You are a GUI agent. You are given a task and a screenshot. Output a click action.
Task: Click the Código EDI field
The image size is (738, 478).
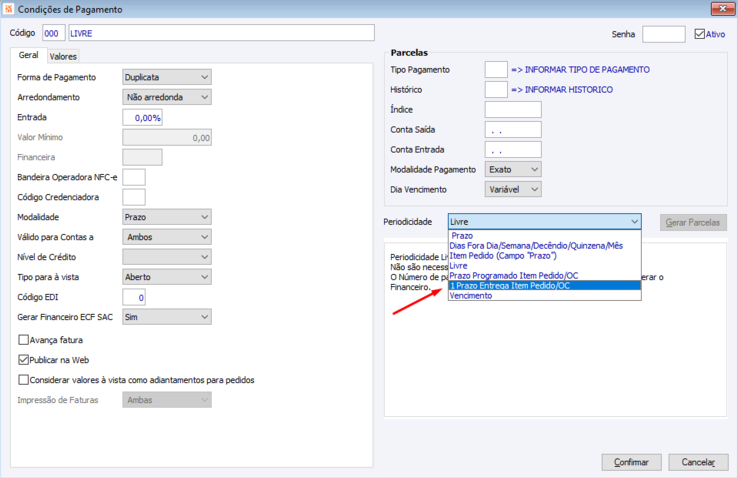click(x=134, y=297)
